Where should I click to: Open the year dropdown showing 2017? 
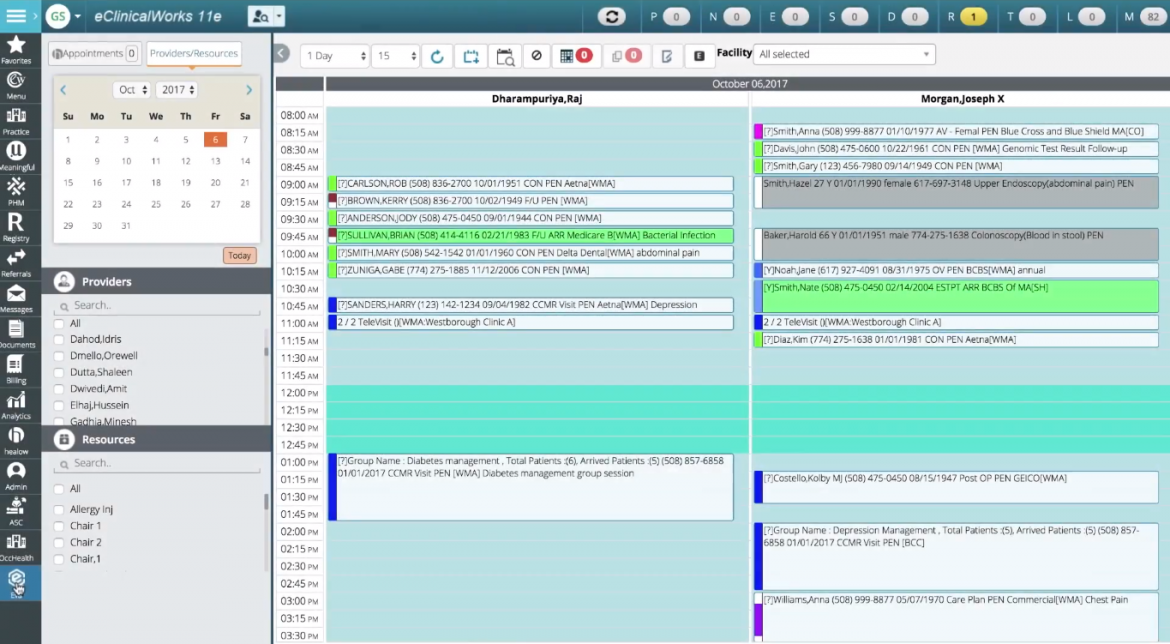pos(177,89)
